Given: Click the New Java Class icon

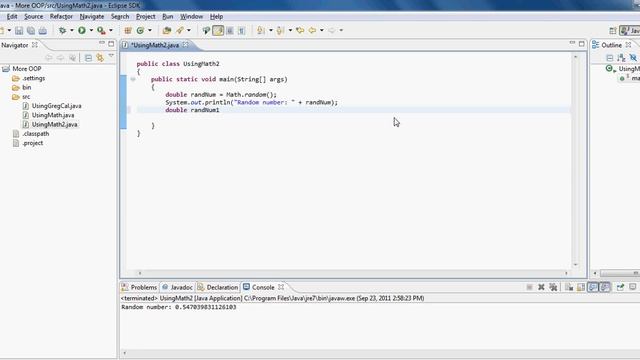Looking at the screenshot, I should click(140, 30).
